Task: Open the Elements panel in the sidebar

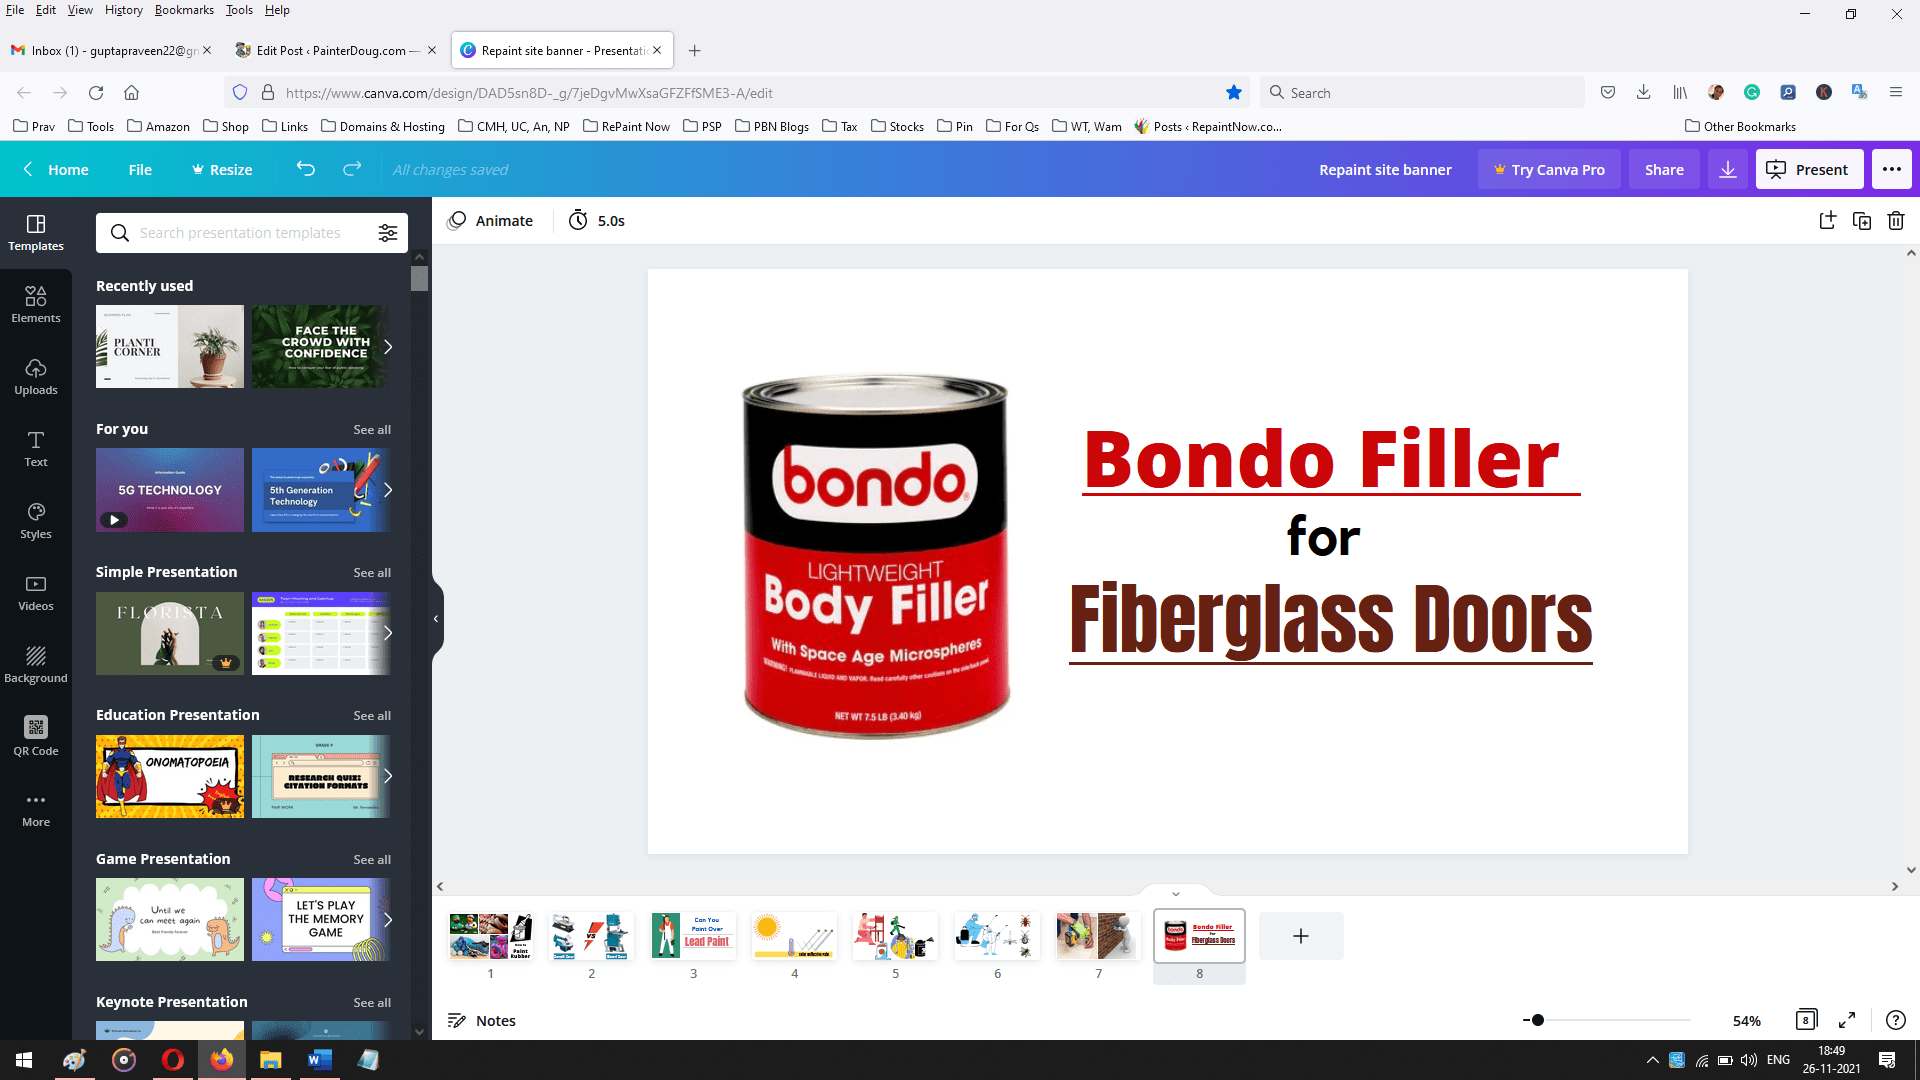Action: (x=35, y=303)
